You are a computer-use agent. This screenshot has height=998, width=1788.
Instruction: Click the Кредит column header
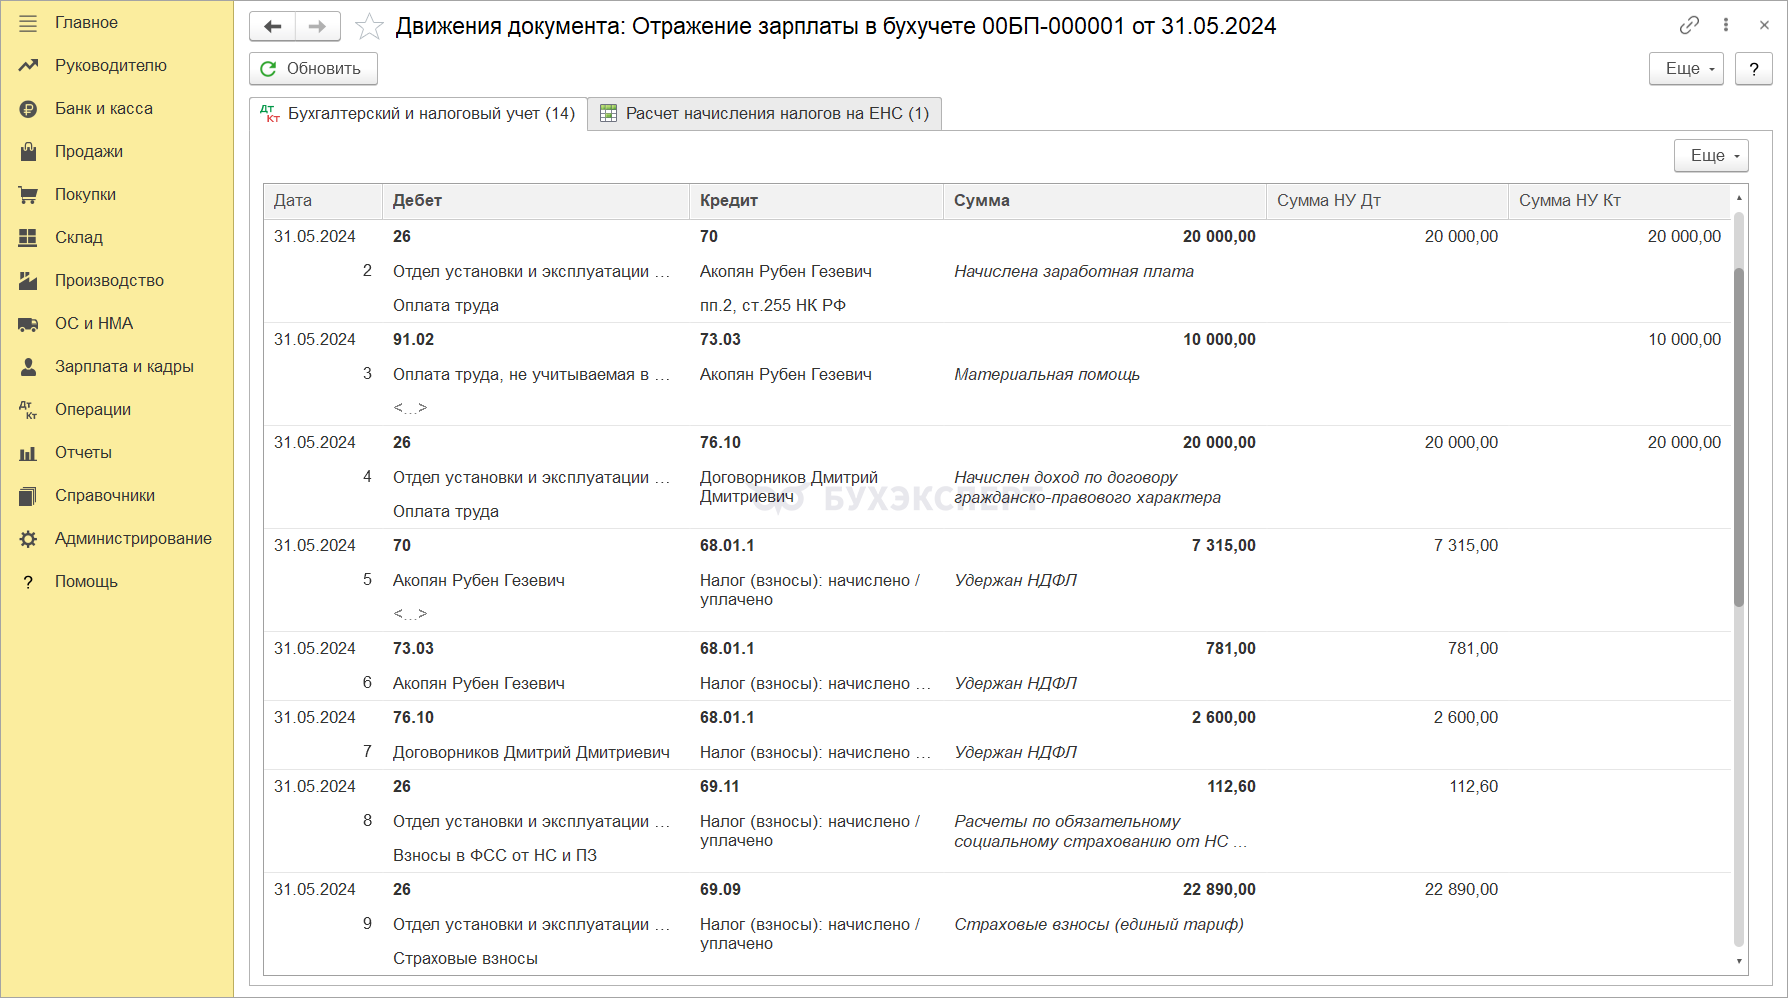click(816, 201)
